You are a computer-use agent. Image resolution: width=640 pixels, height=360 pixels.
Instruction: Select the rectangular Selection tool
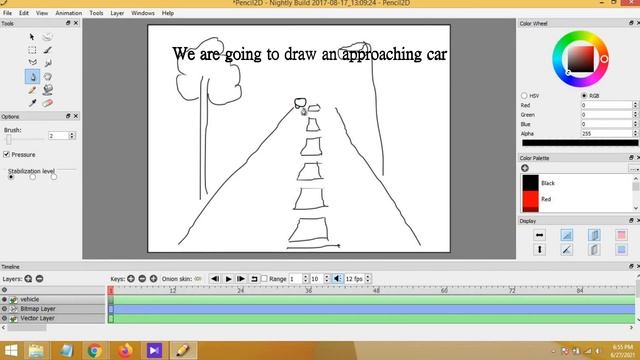click(32, 50)
